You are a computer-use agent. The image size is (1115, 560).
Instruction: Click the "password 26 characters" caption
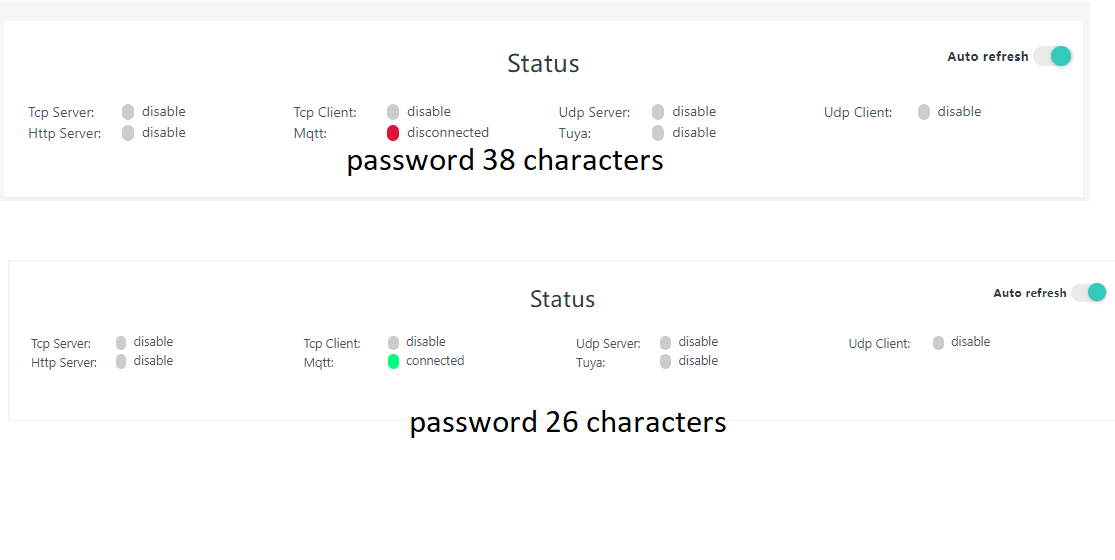(x=568, y=422)
